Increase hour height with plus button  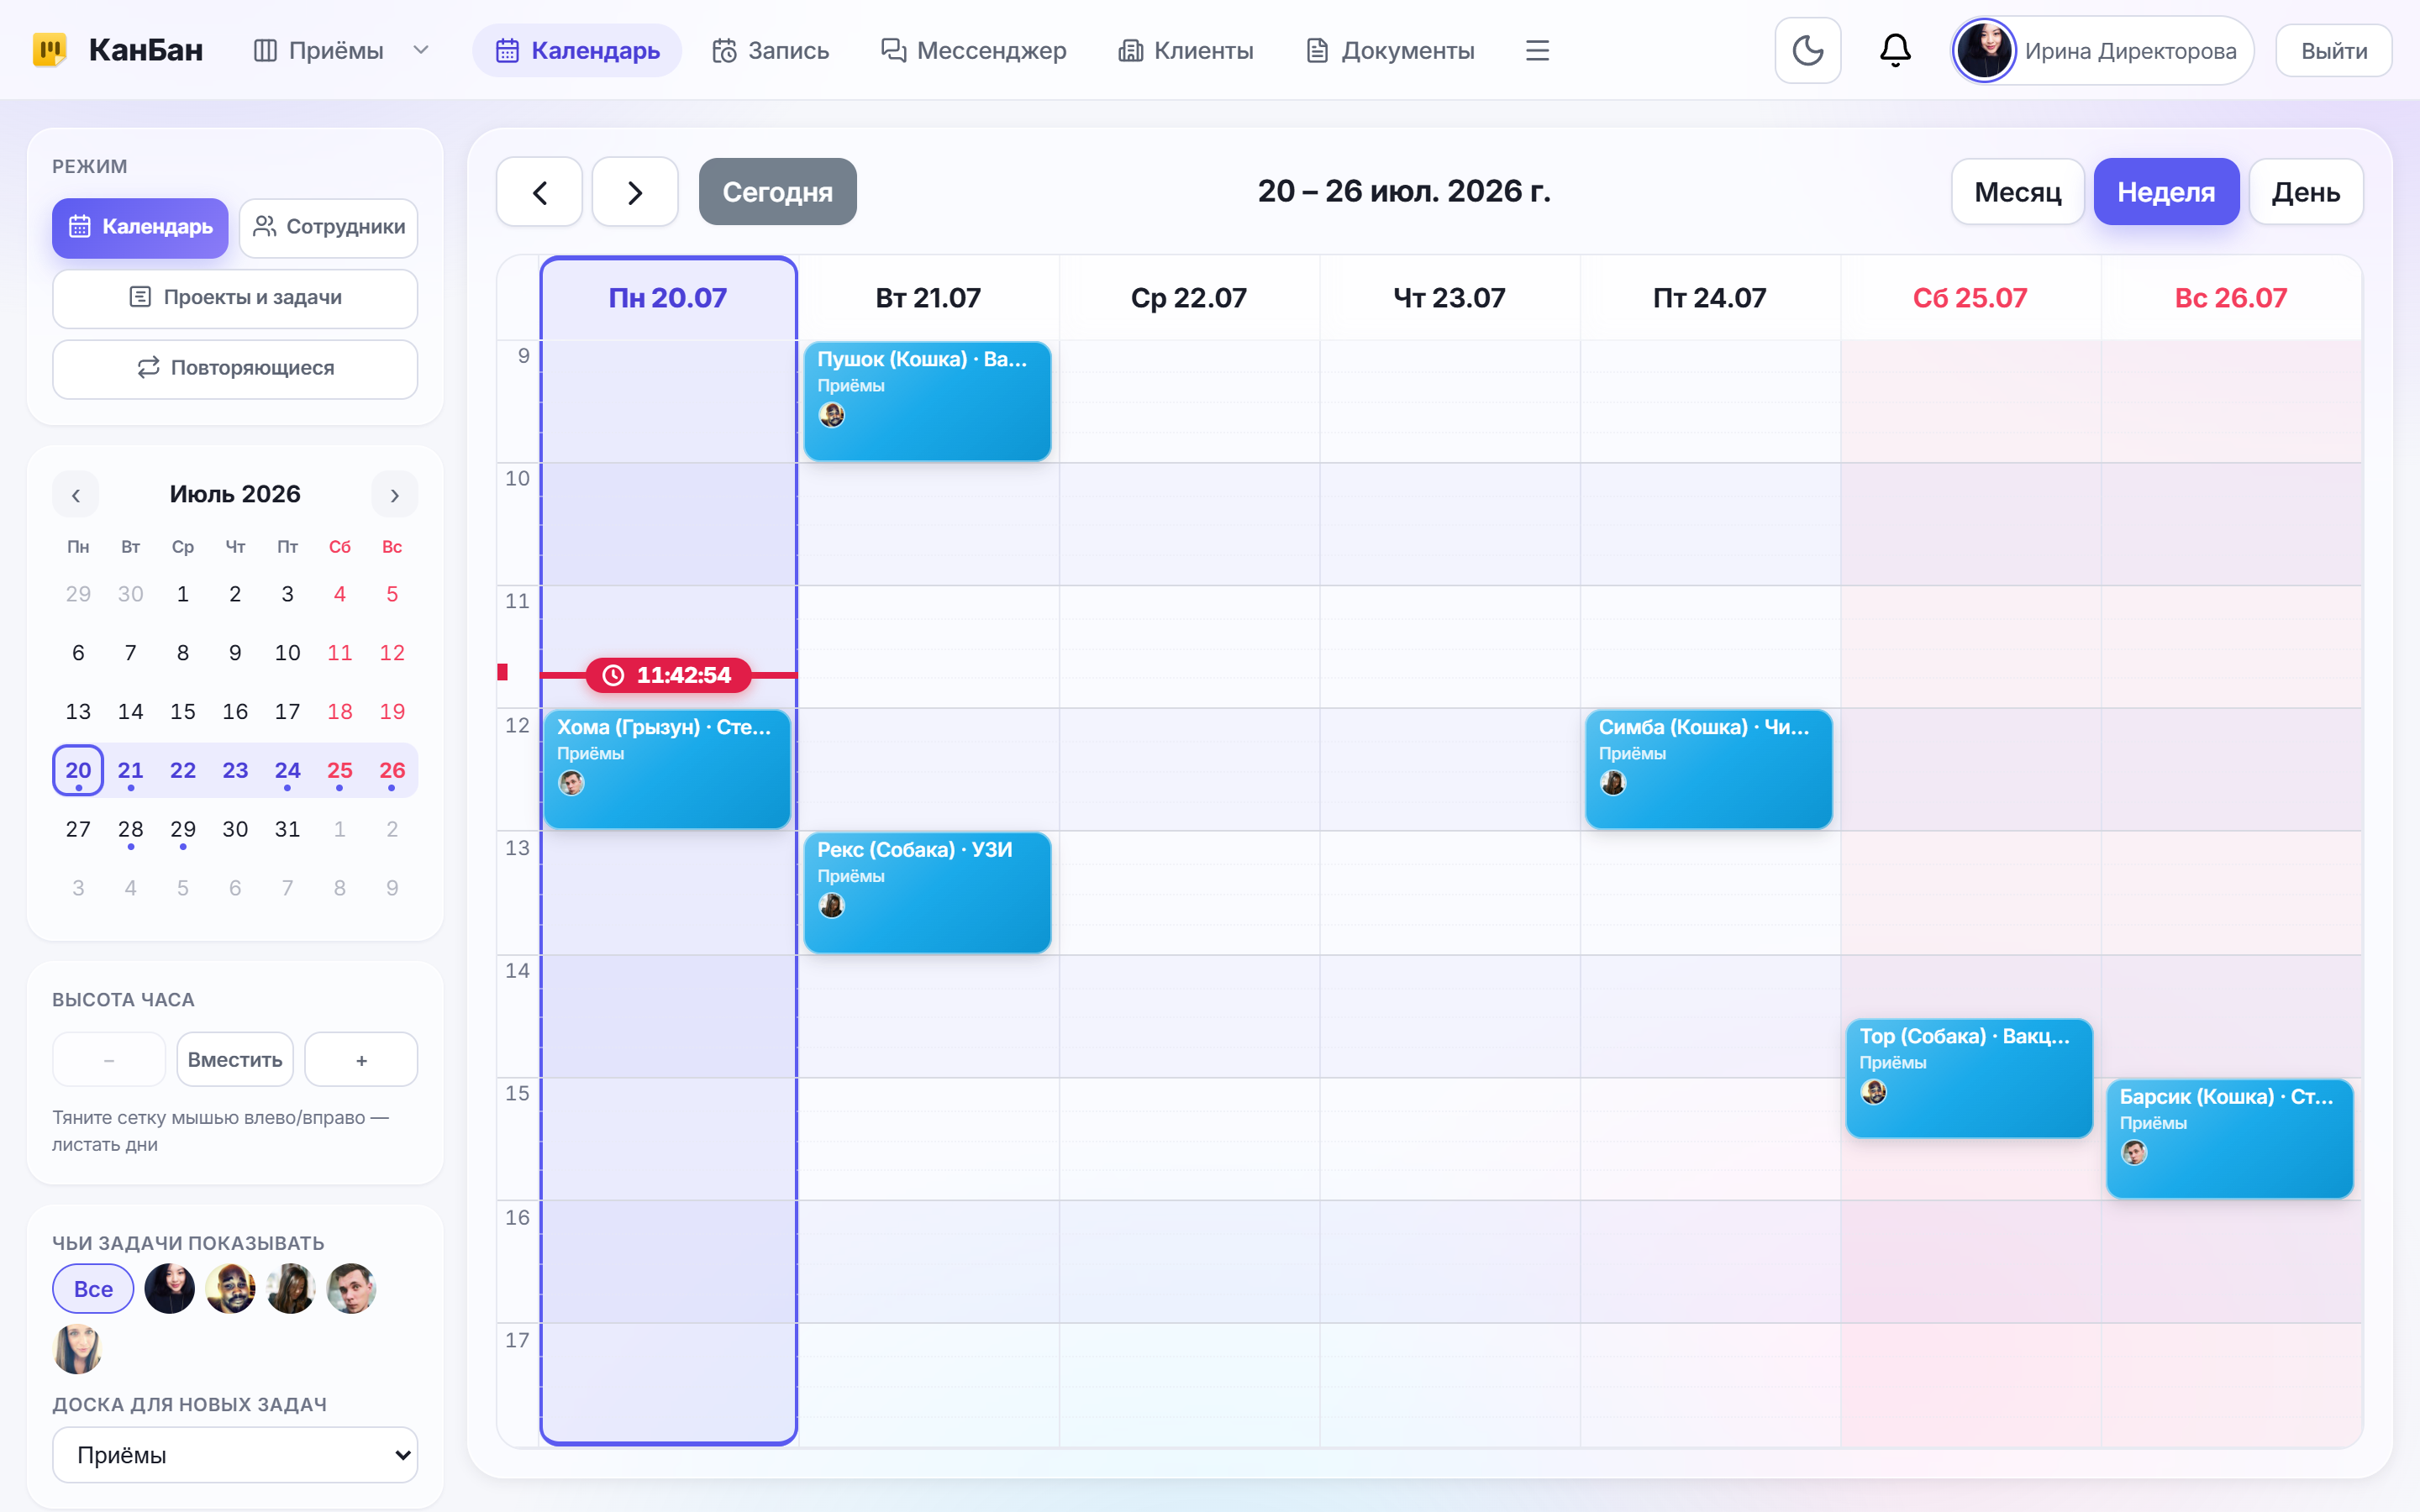coord(361,1059)
